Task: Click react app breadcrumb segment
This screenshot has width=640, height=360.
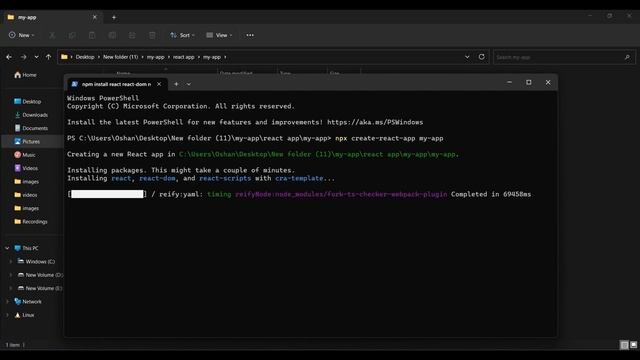Action: (x=183, y=57)
